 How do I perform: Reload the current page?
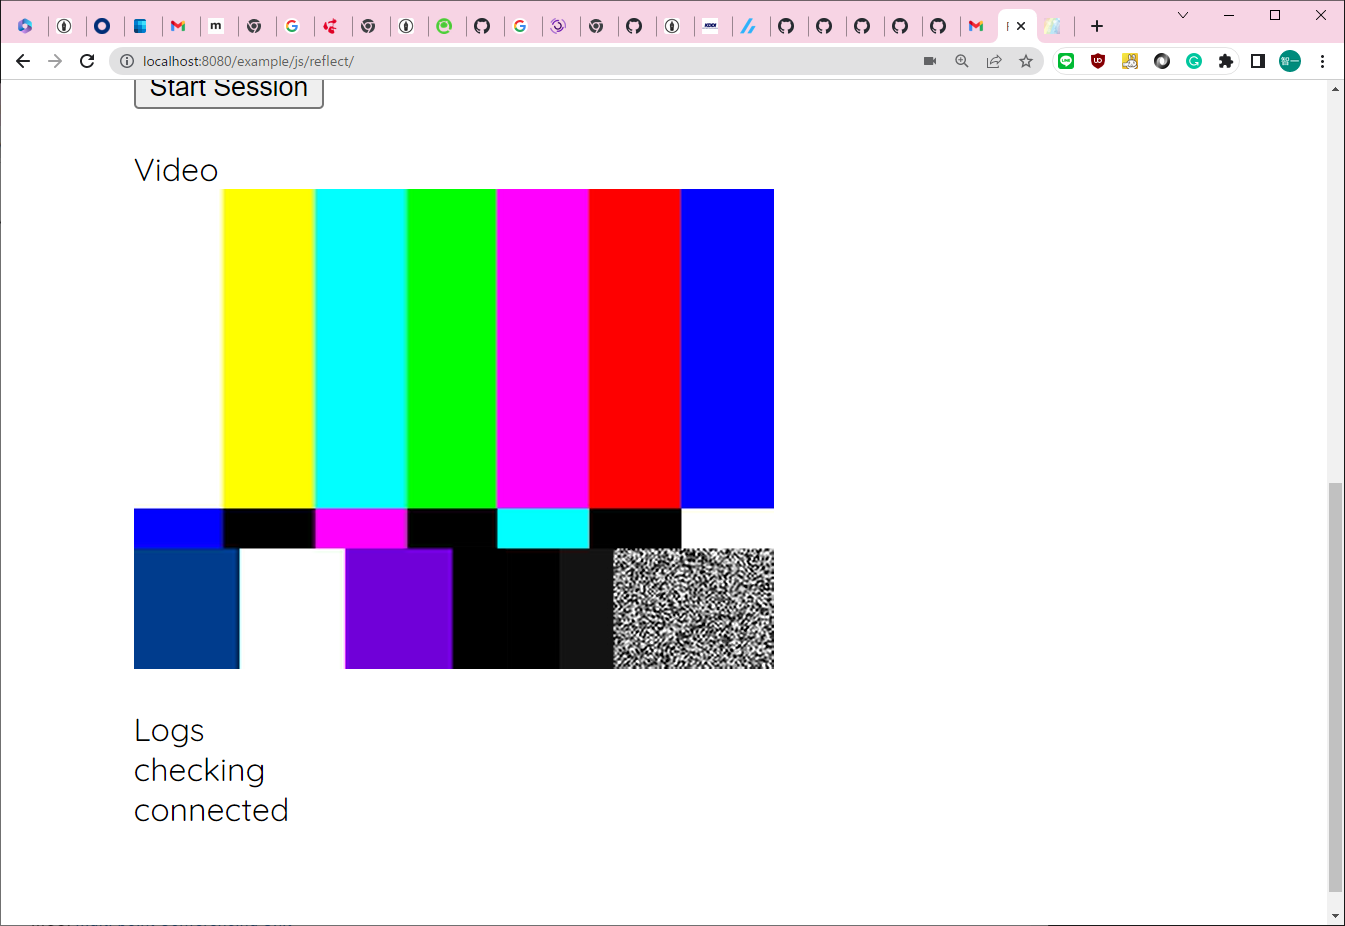pyautogui.click(x=87, y=61)
